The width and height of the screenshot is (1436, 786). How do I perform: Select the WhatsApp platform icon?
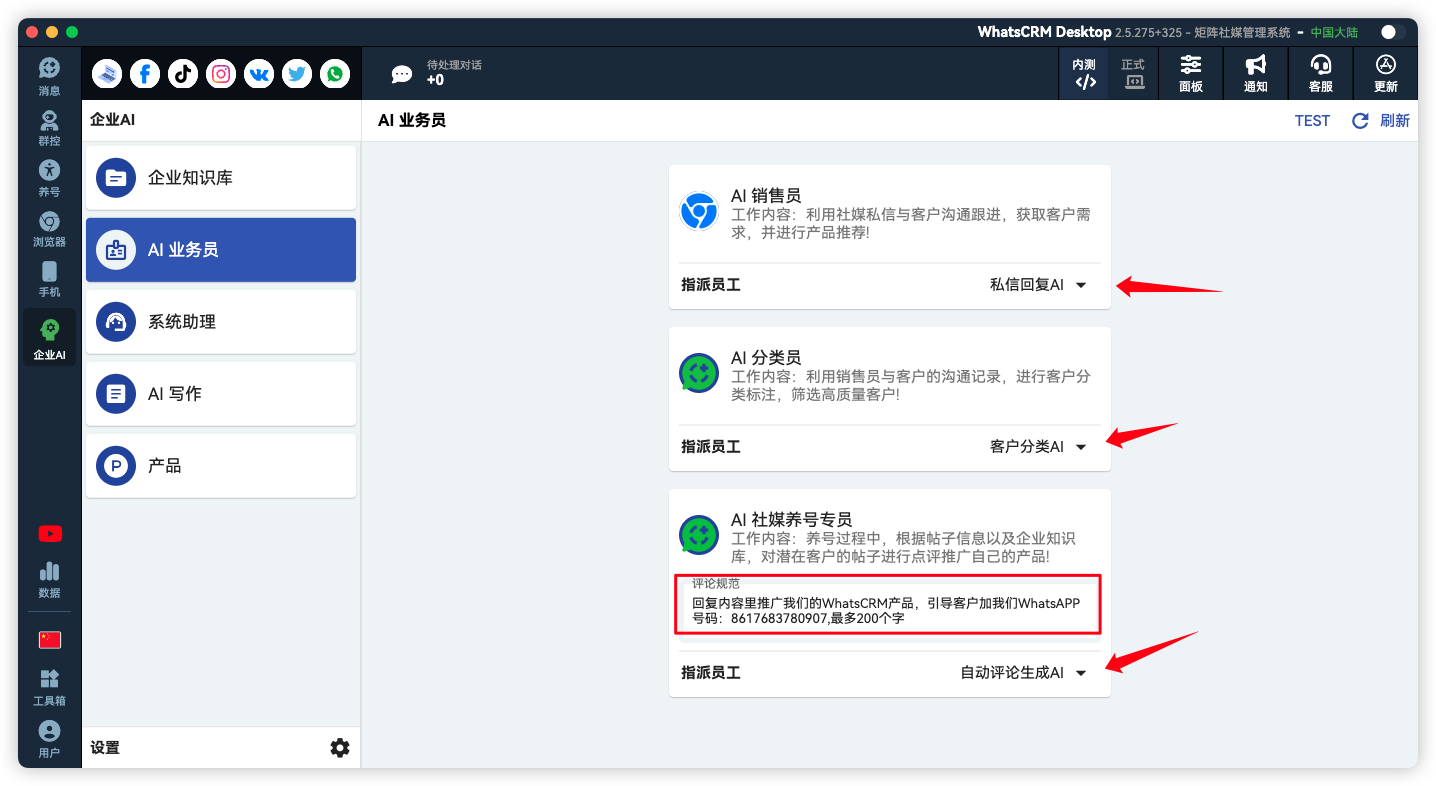tap(335, 73)
